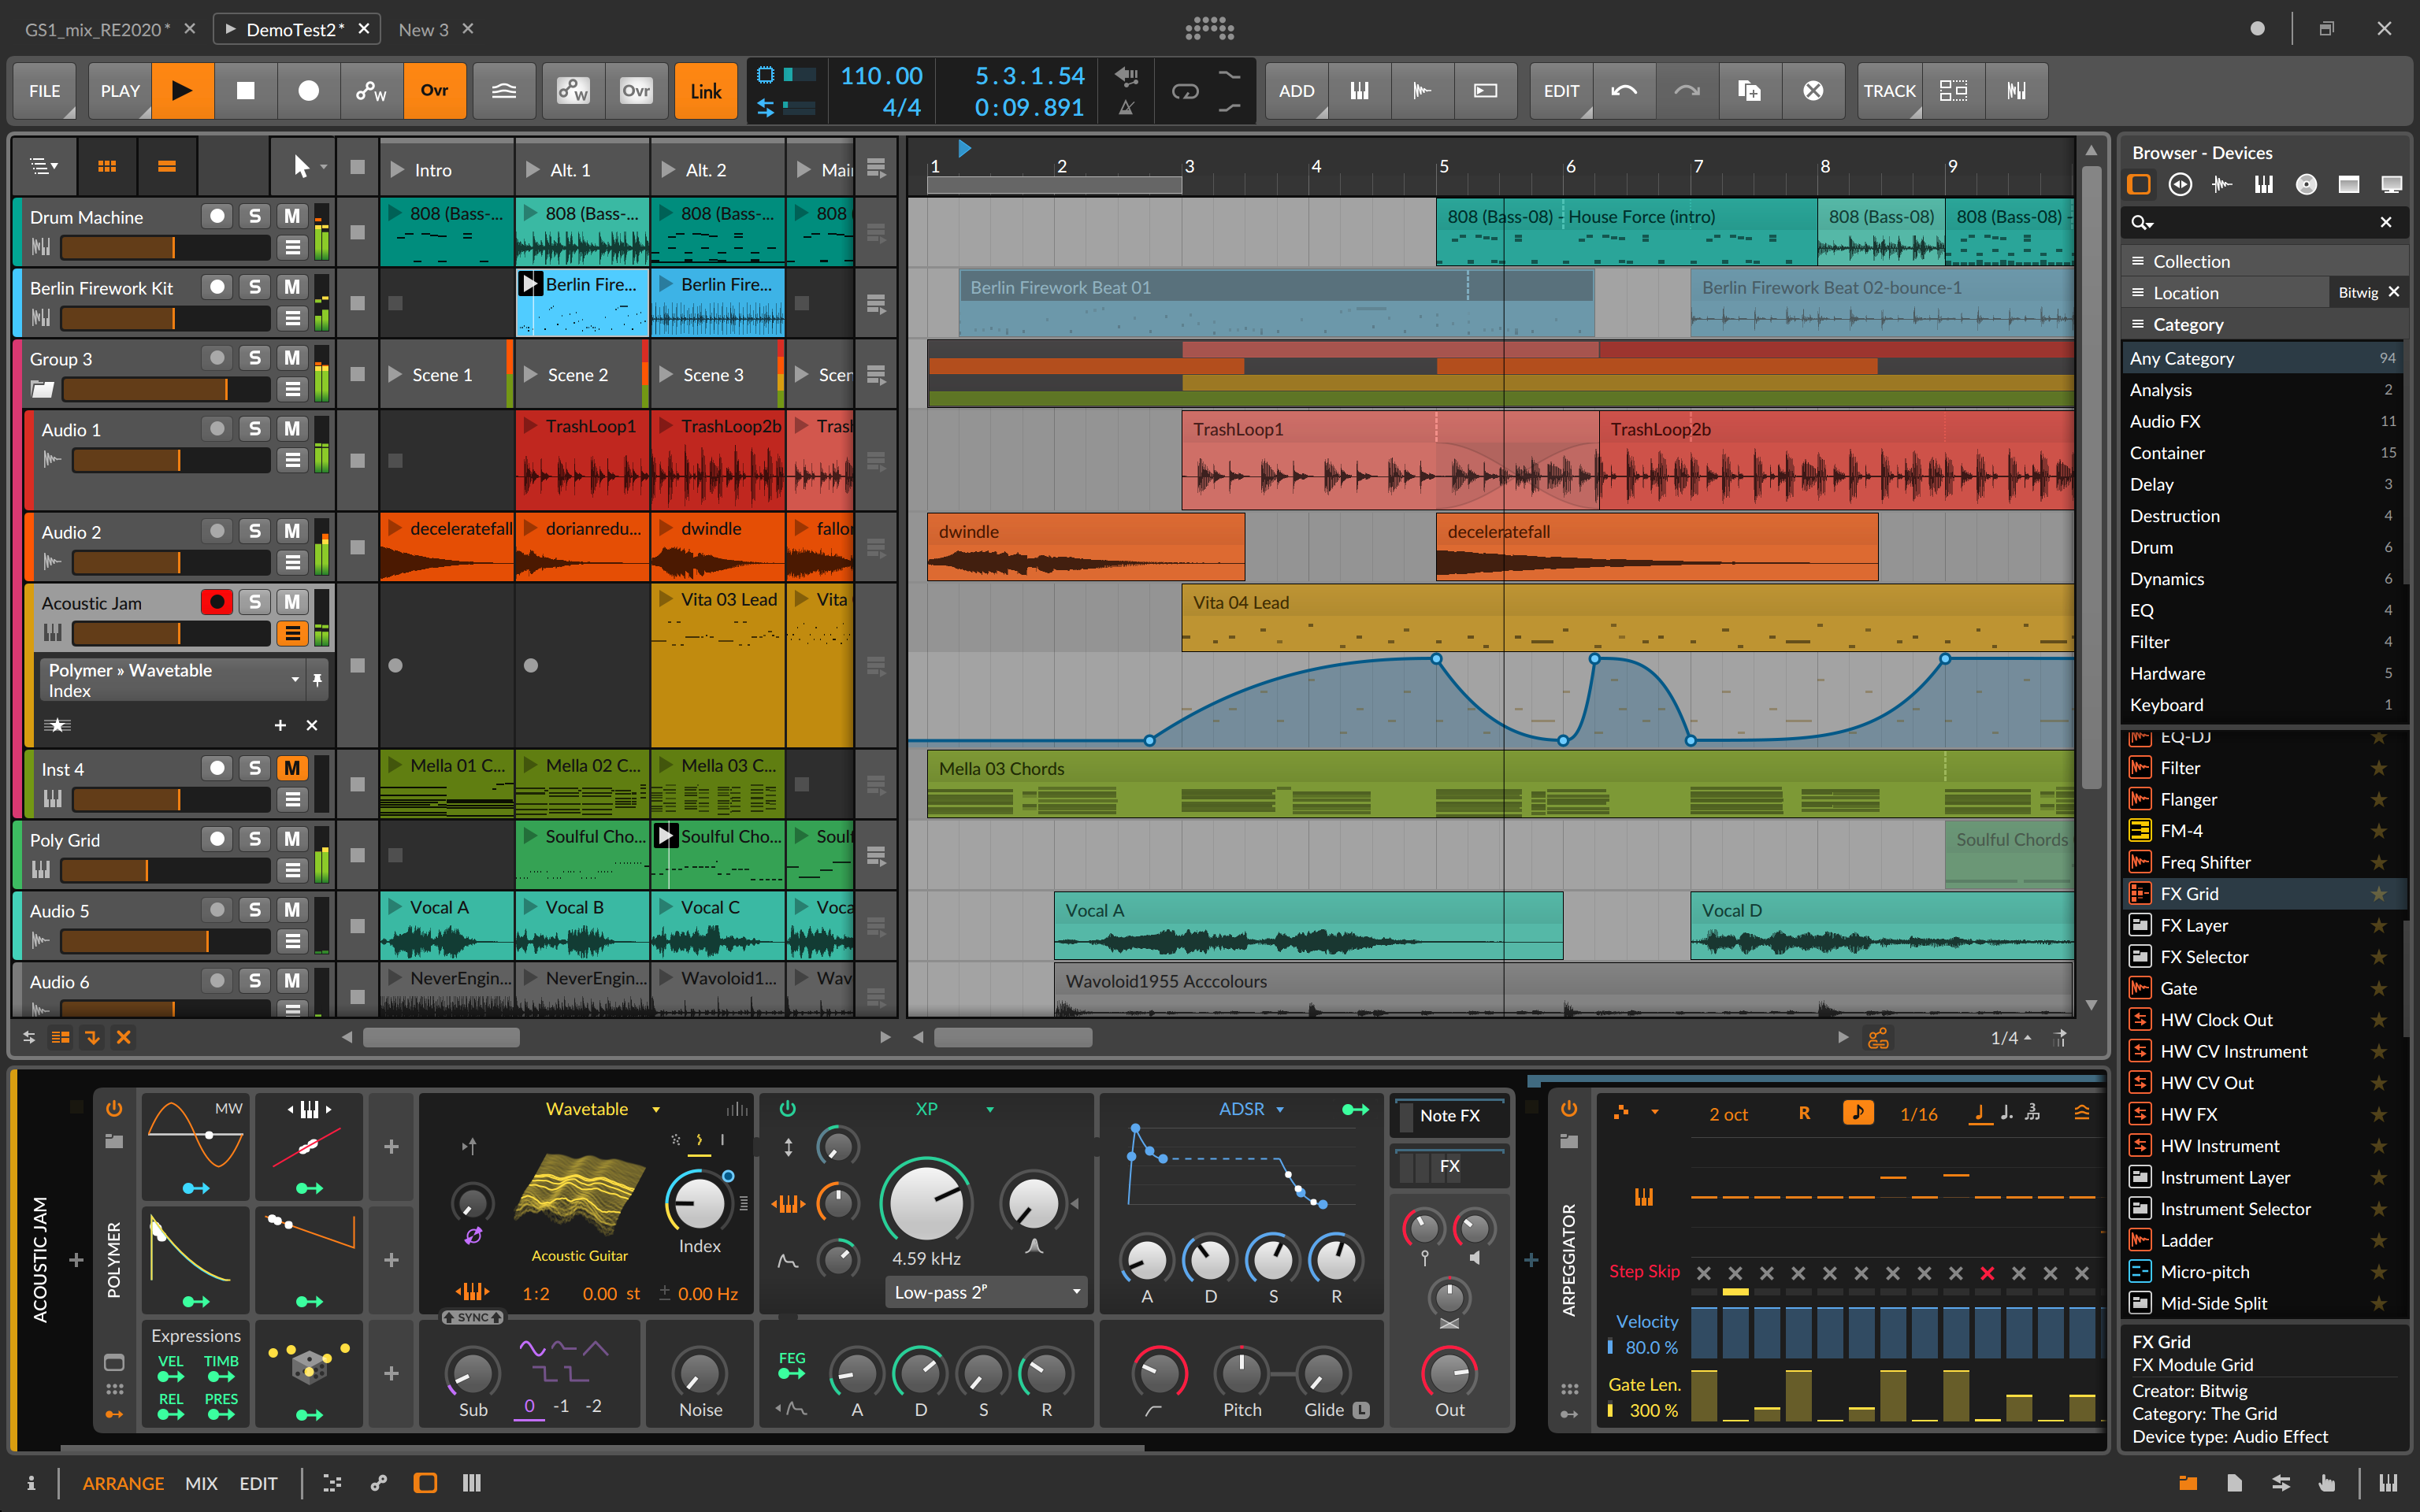This screenshot has width=2420, height=1512.
Task: Click the Polymer power icon
Action: tap(114, 1108)
